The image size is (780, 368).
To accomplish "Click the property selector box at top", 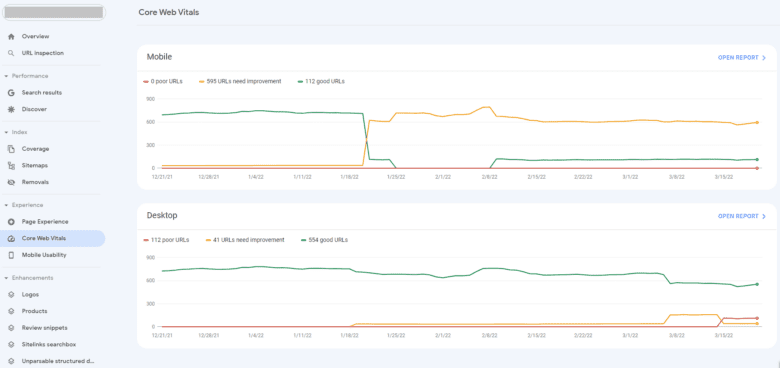I will [54, 12].
